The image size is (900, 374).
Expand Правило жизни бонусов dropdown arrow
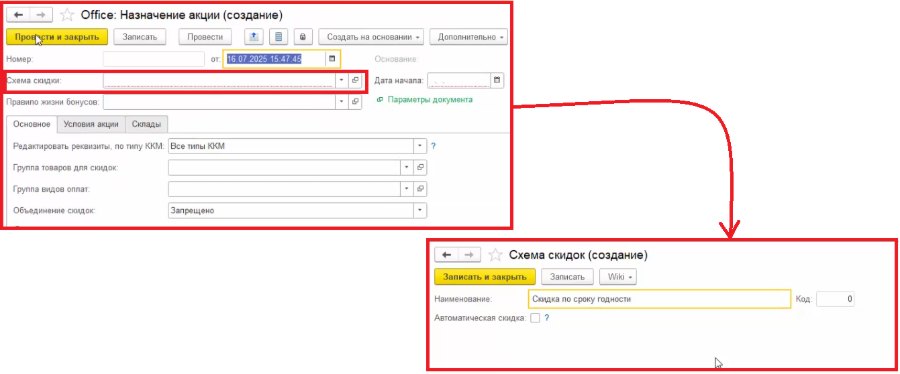tap(342, 102)
